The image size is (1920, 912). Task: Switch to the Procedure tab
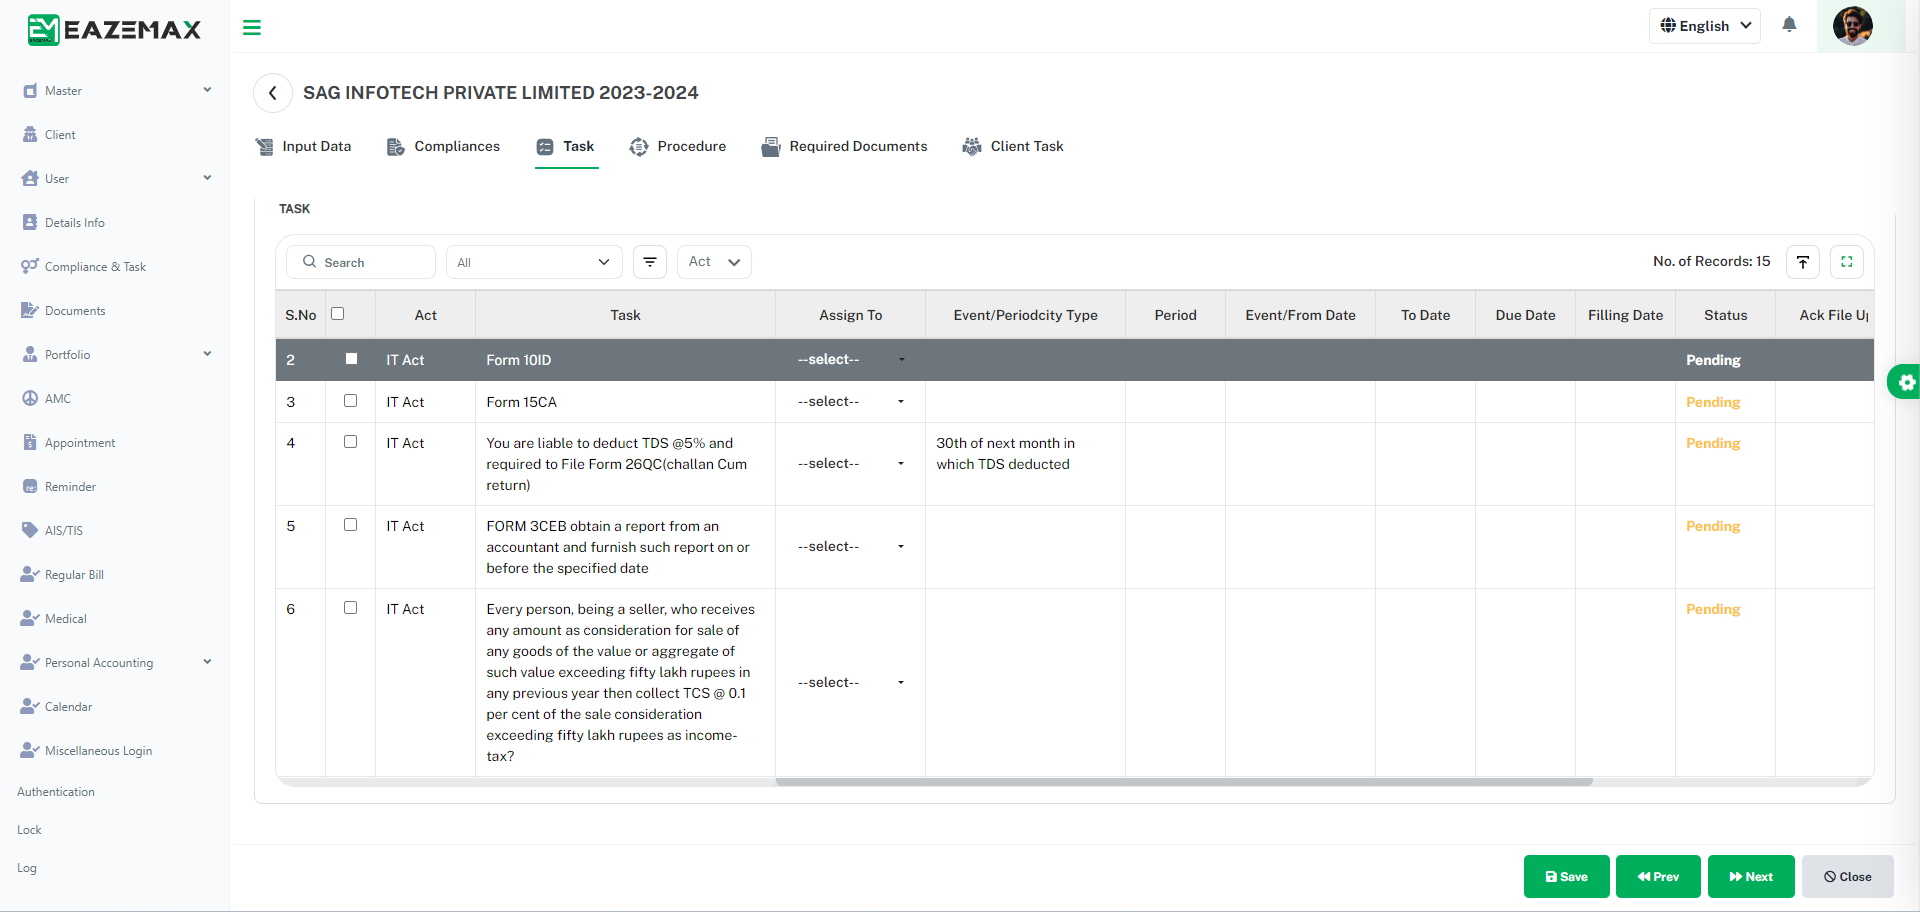coord(678,147)
